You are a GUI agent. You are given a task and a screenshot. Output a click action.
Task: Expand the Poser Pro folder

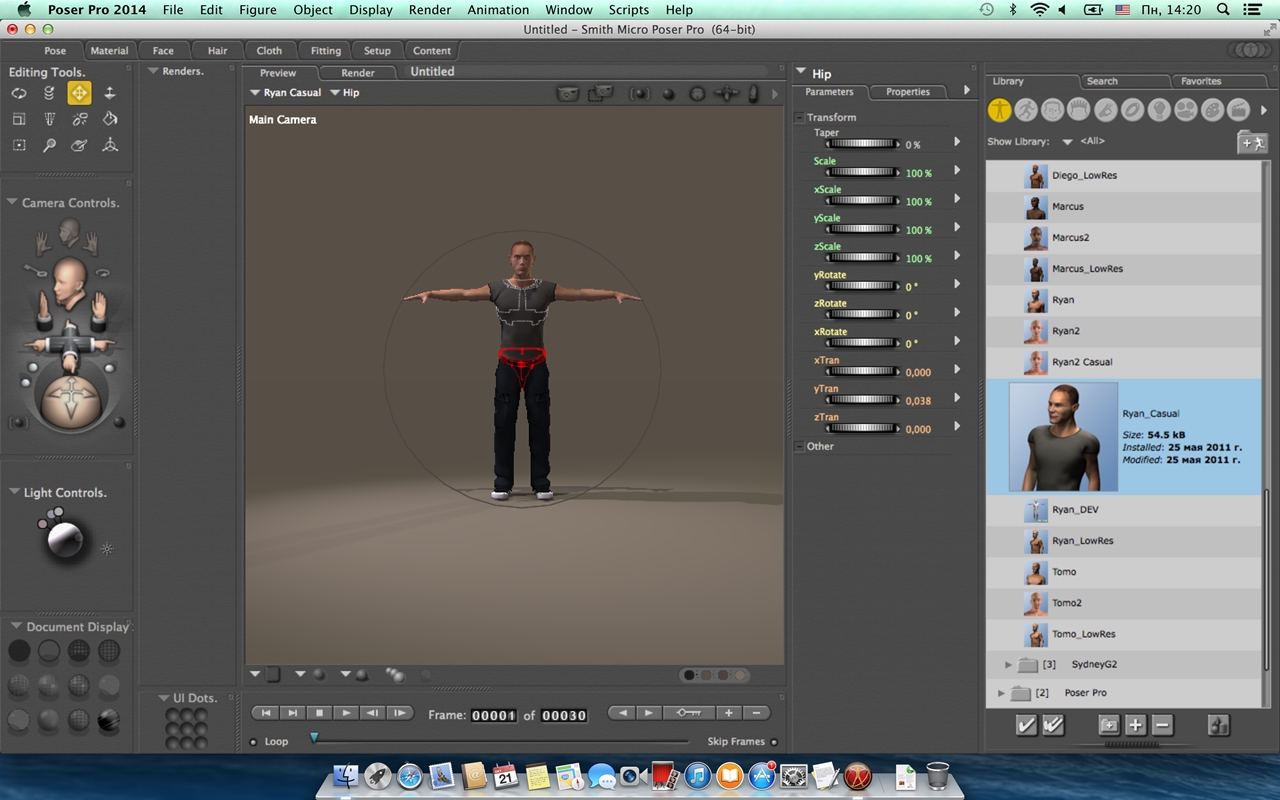[x=1001, y=692]
